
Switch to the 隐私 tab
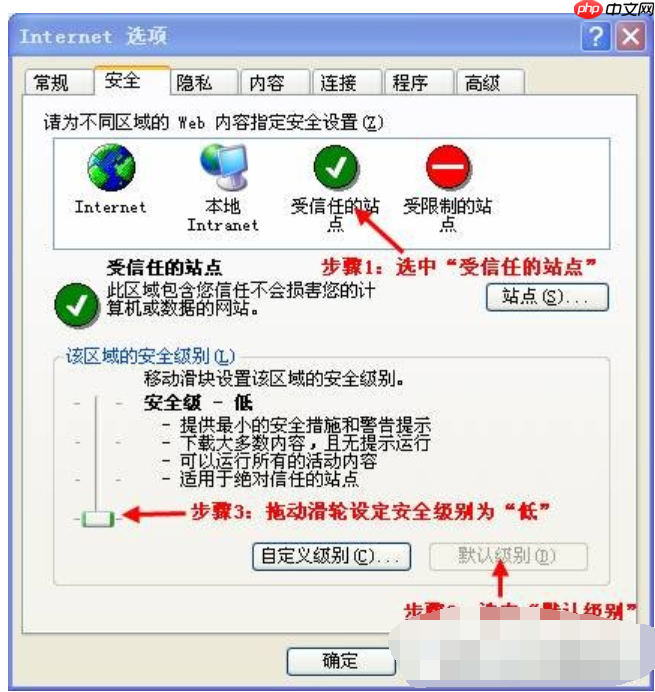pos(204,83)
